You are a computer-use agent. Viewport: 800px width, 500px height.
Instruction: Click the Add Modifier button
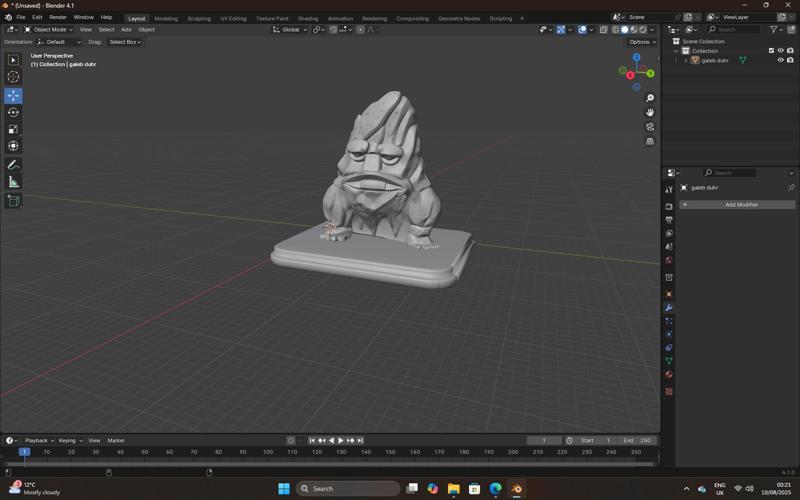coord(738,204)
